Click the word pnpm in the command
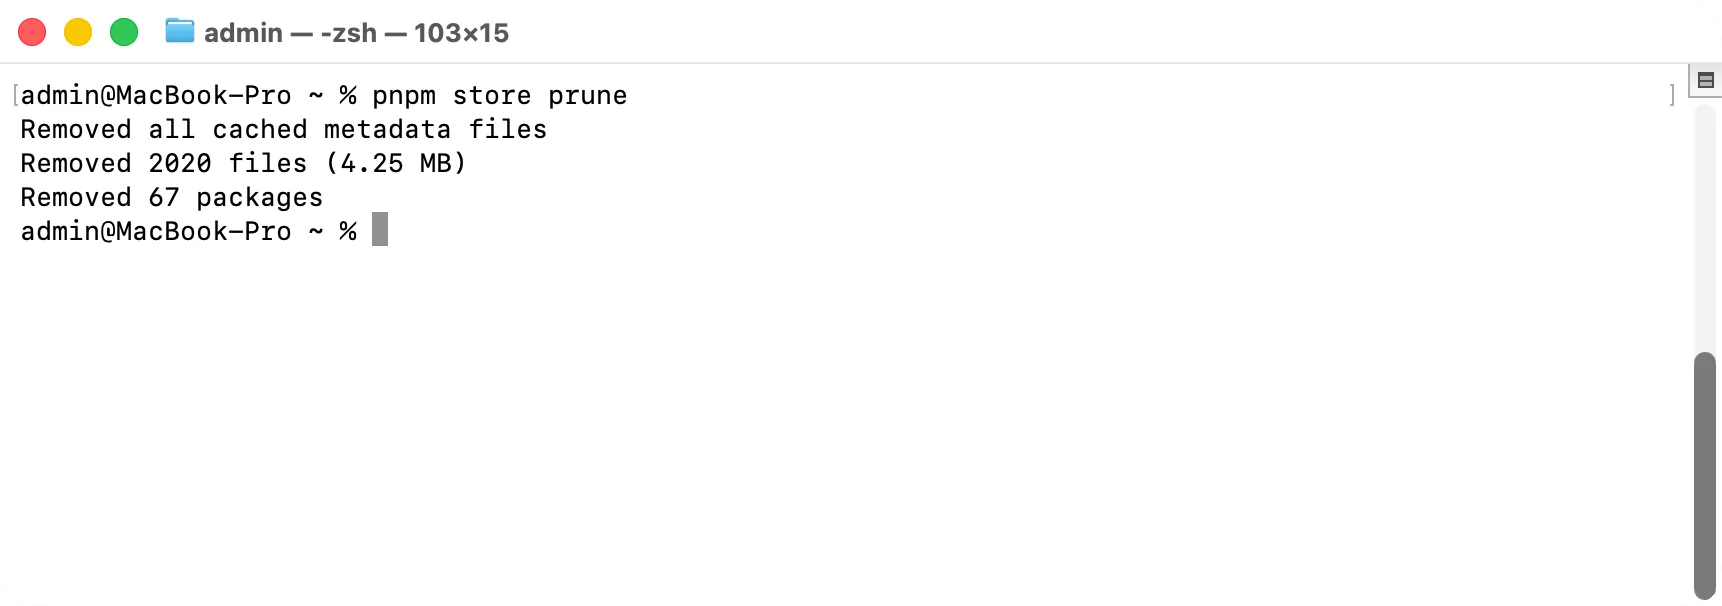The height and width of the screenshot is (606, 1722). [x=404, y=96]
